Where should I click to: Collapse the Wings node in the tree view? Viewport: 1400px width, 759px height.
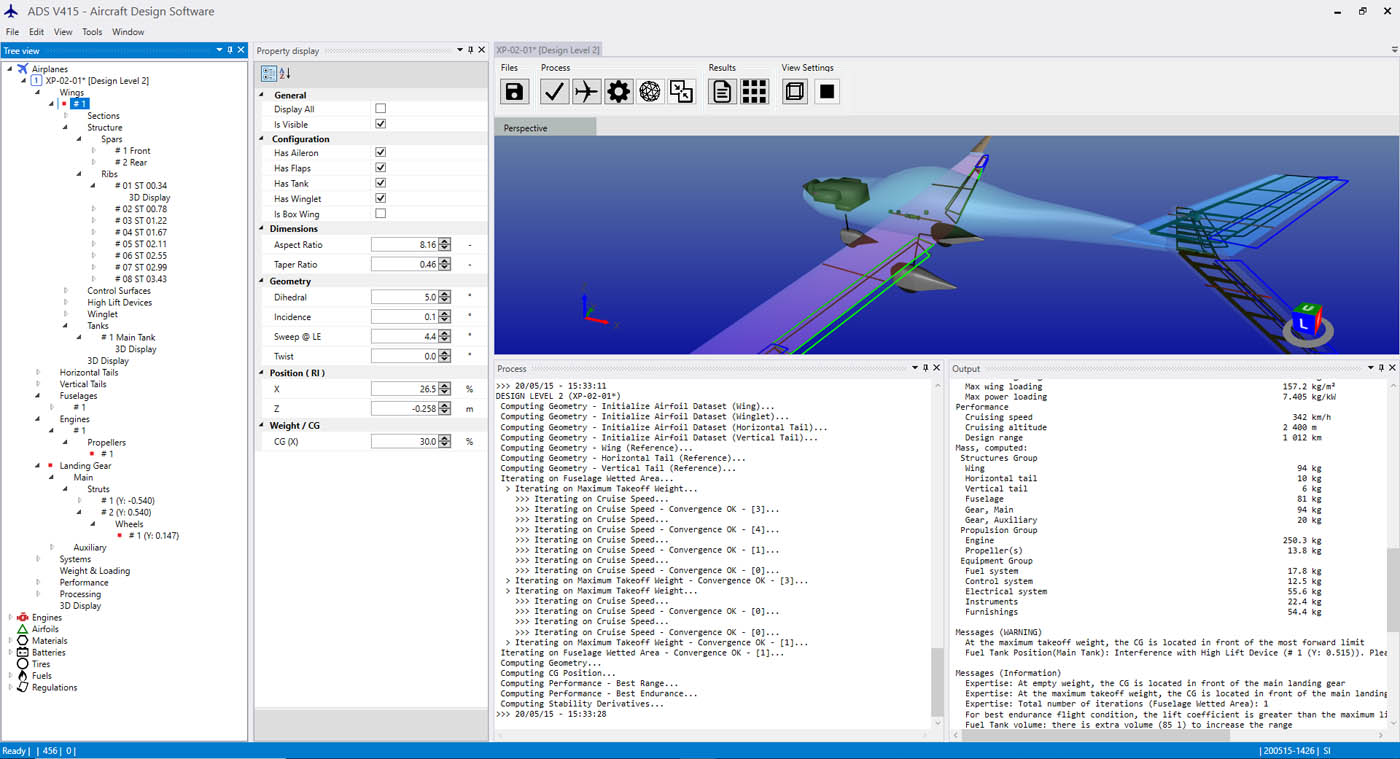coord(37,91)
